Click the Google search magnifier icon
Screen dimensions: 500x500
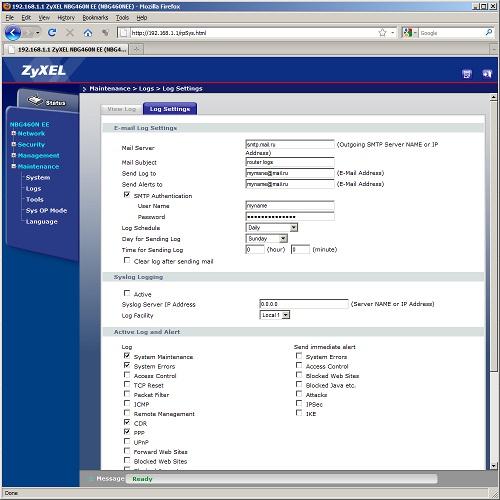[488, 33]
